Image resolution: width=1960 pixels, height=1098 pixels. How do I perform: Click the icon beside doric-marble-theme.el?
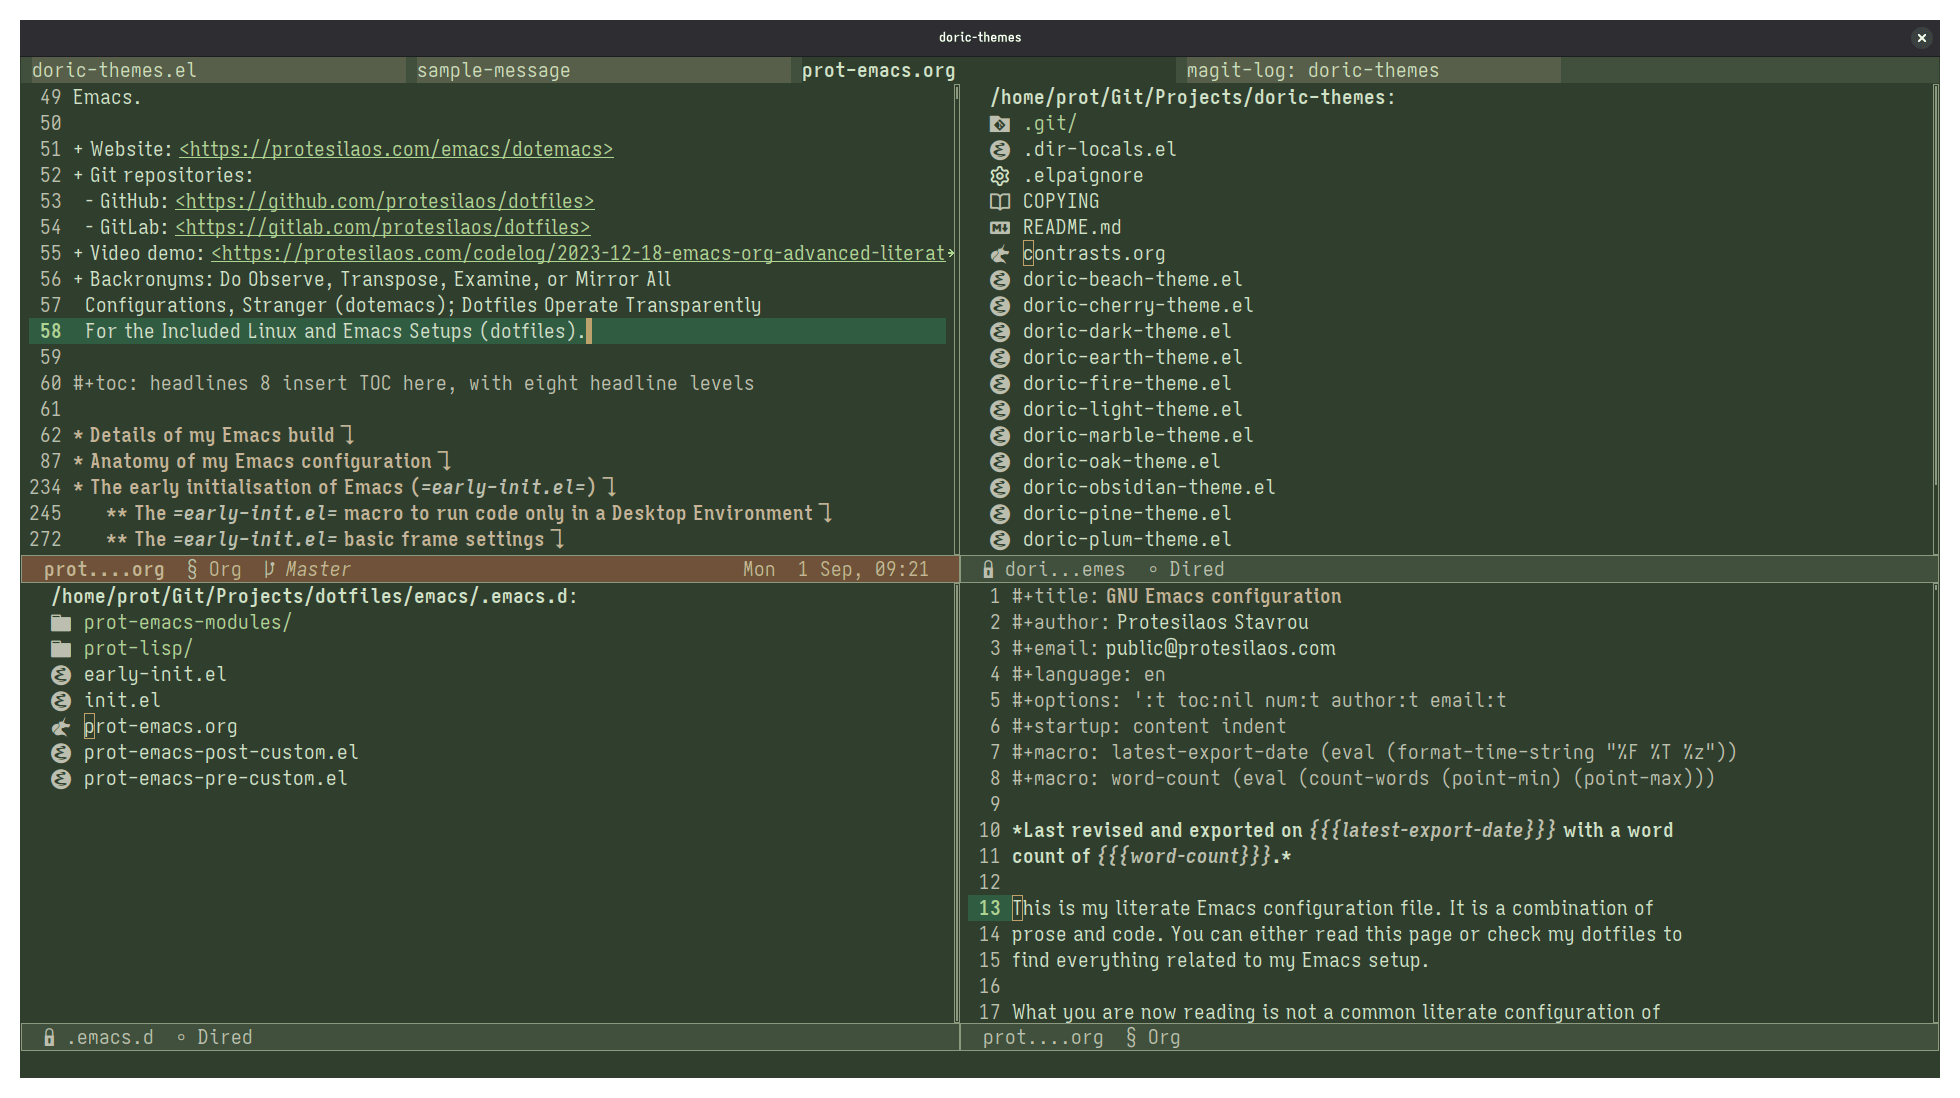tap(999, 436)
